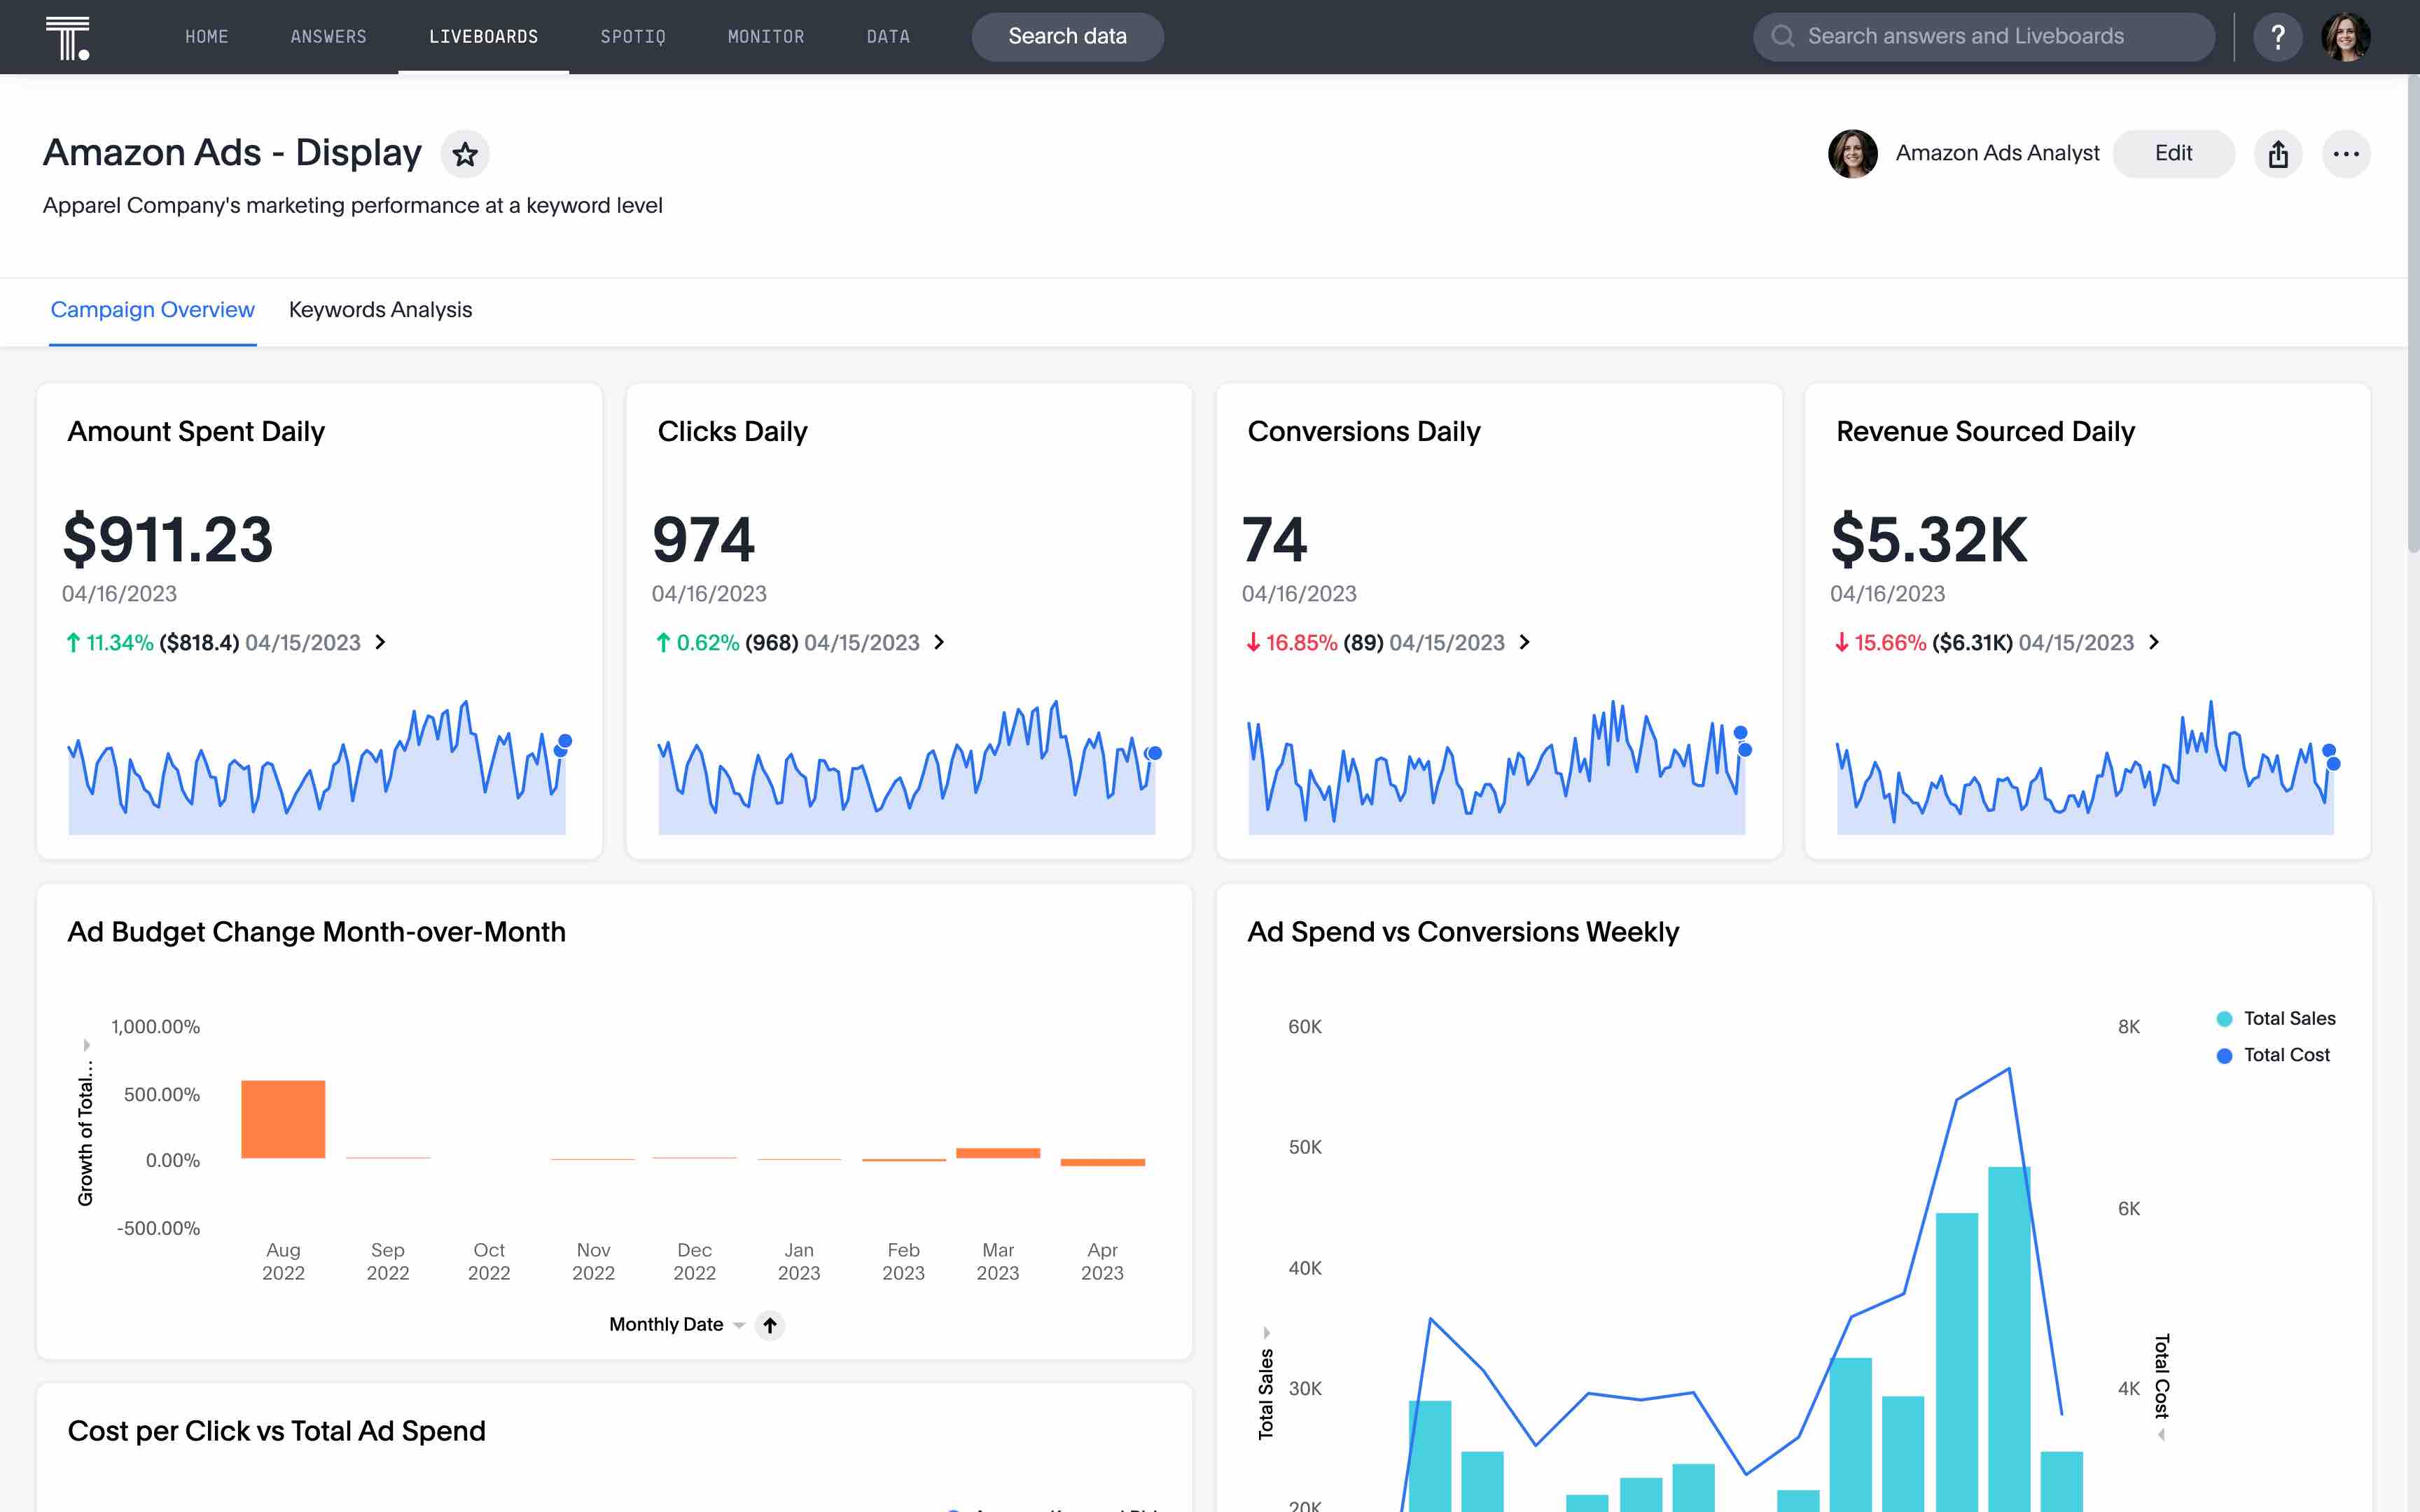Switch to Campaign Overview tab

153,310
